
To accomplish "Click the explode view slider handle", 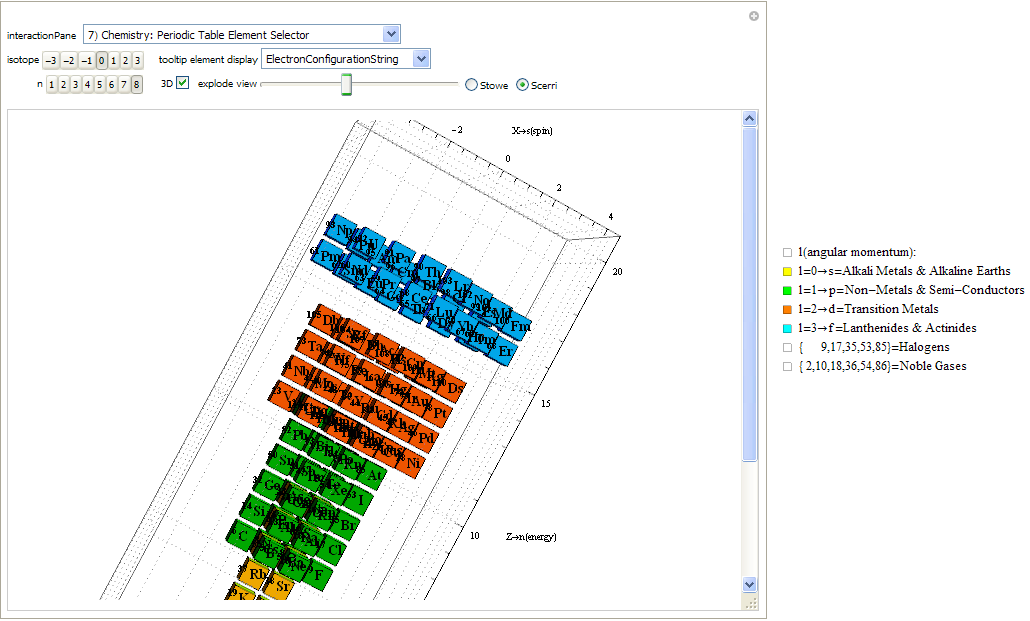I will tap(346, 85).
